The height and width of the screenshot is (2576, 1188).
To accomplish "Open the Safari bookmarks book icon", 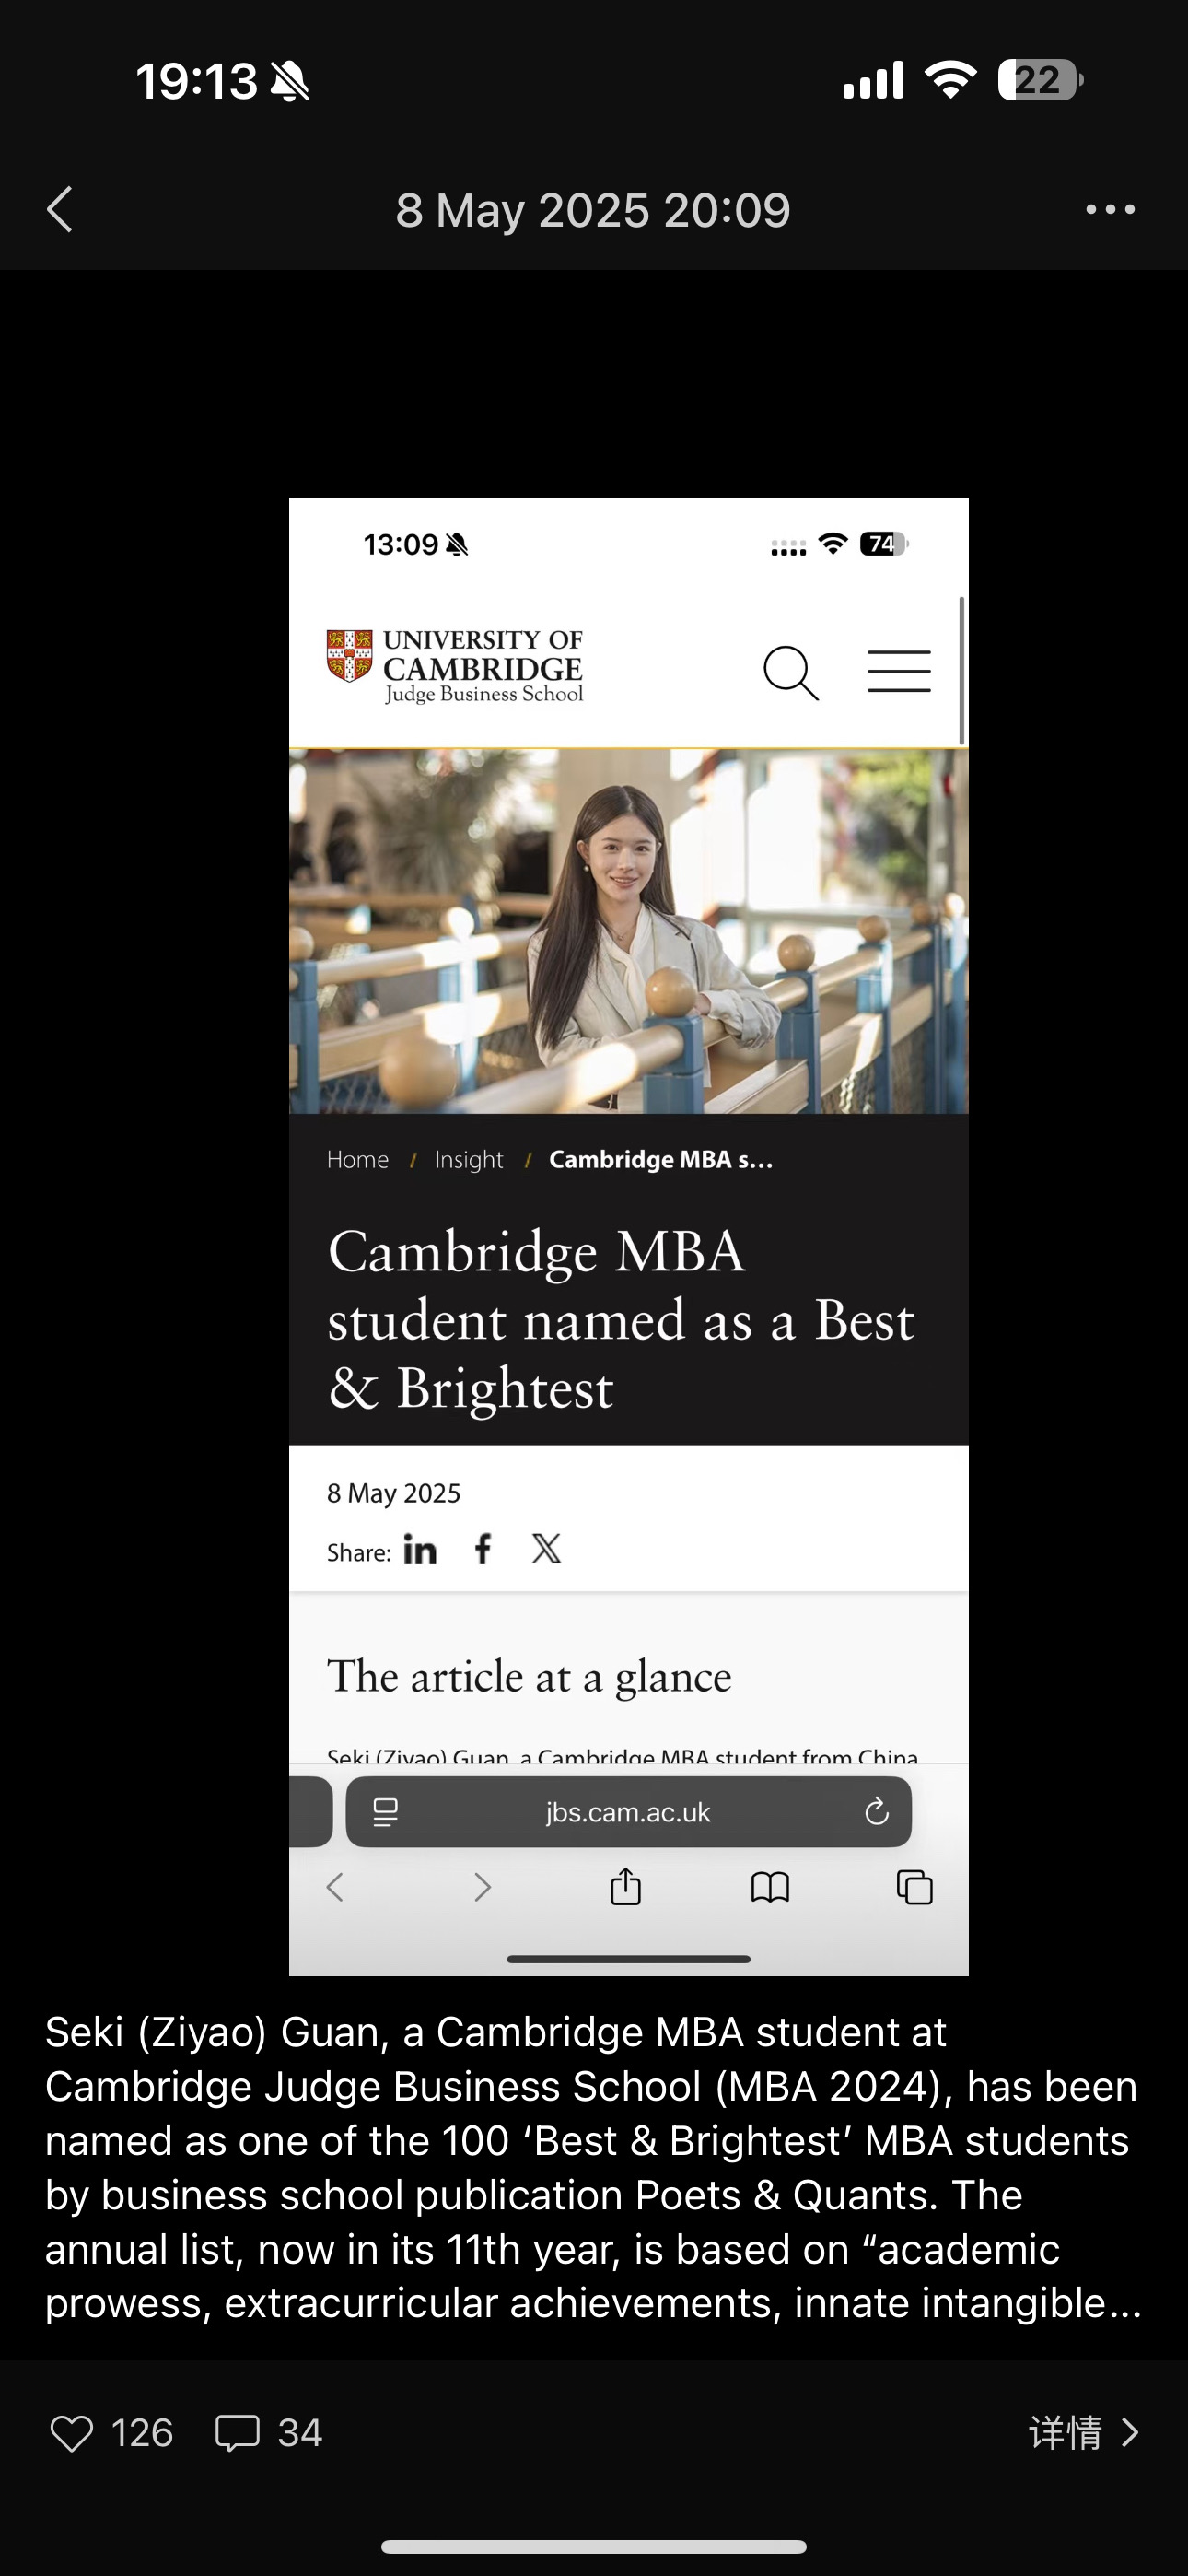I will 770,1888.
